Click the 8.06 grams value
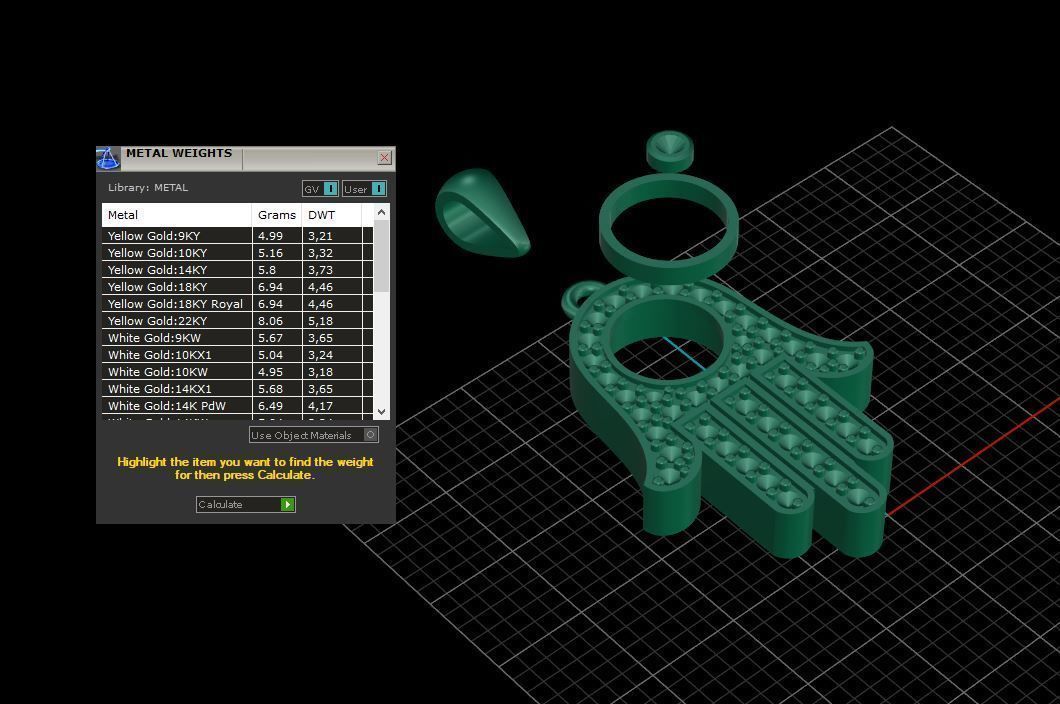This screenshot has height=704, width=1060. [270, 321]
